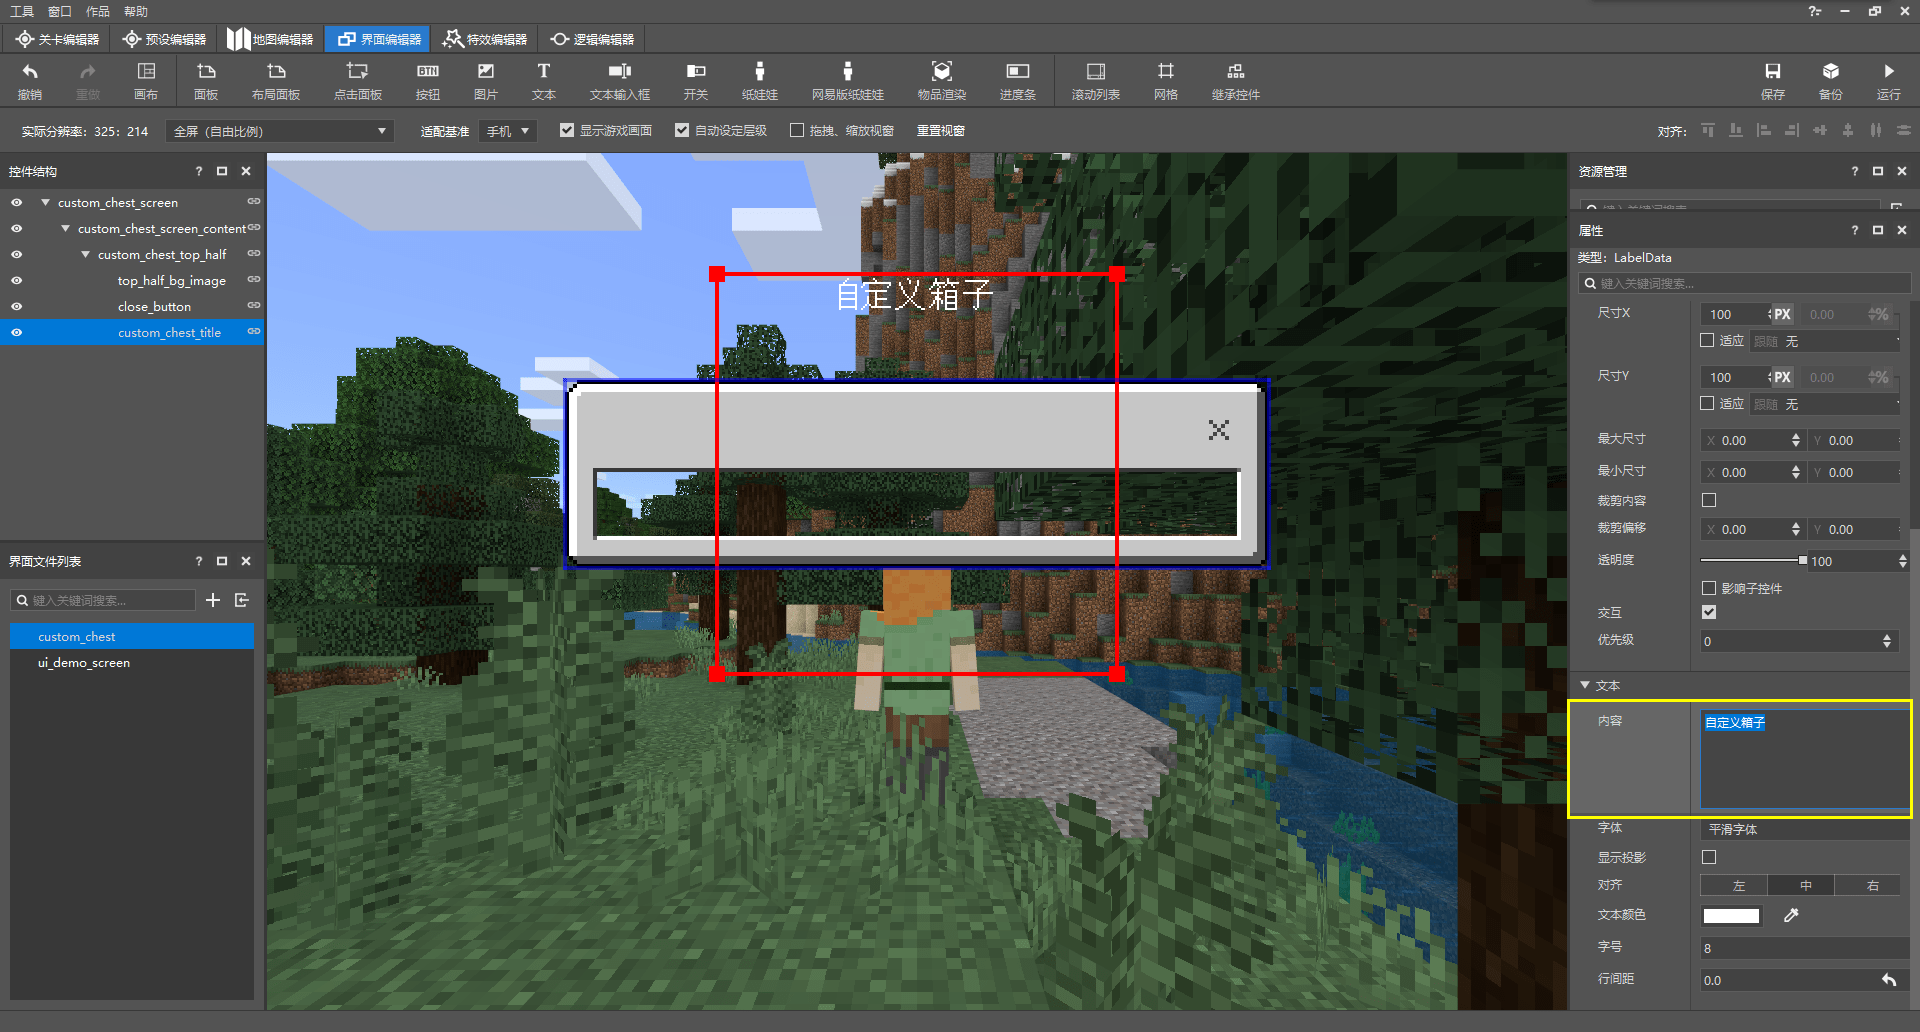The height and width of the screenshot is (1032, 1920).
Task: Open the 作品 menu
Action: click(98, 11)
